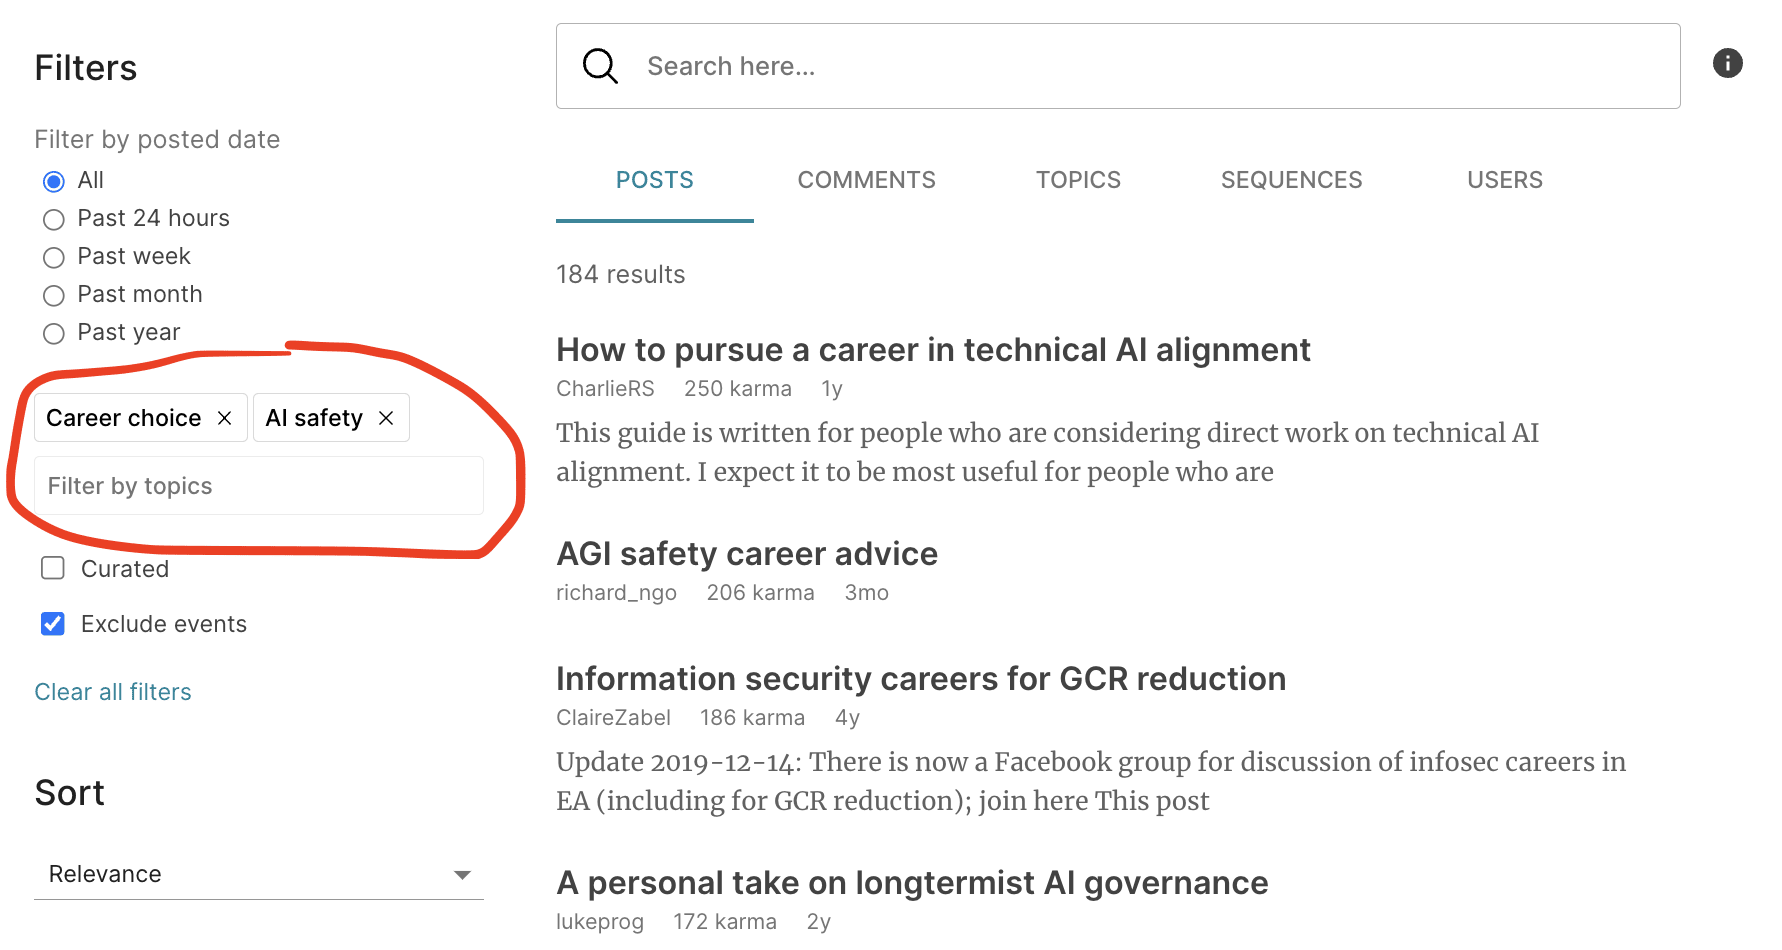Enable the Curated checkbox
Image resolution: width=1782 pixels, height=950 pixels.
(x=53, y=569)
